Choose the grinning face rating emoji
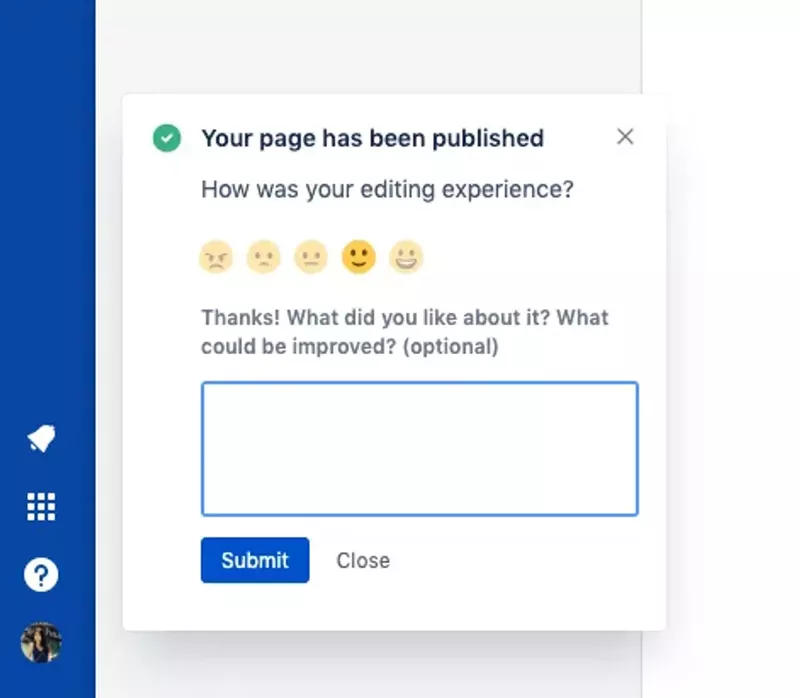Image resolution: width=800 pixels, height=698 pixels. 405,257
